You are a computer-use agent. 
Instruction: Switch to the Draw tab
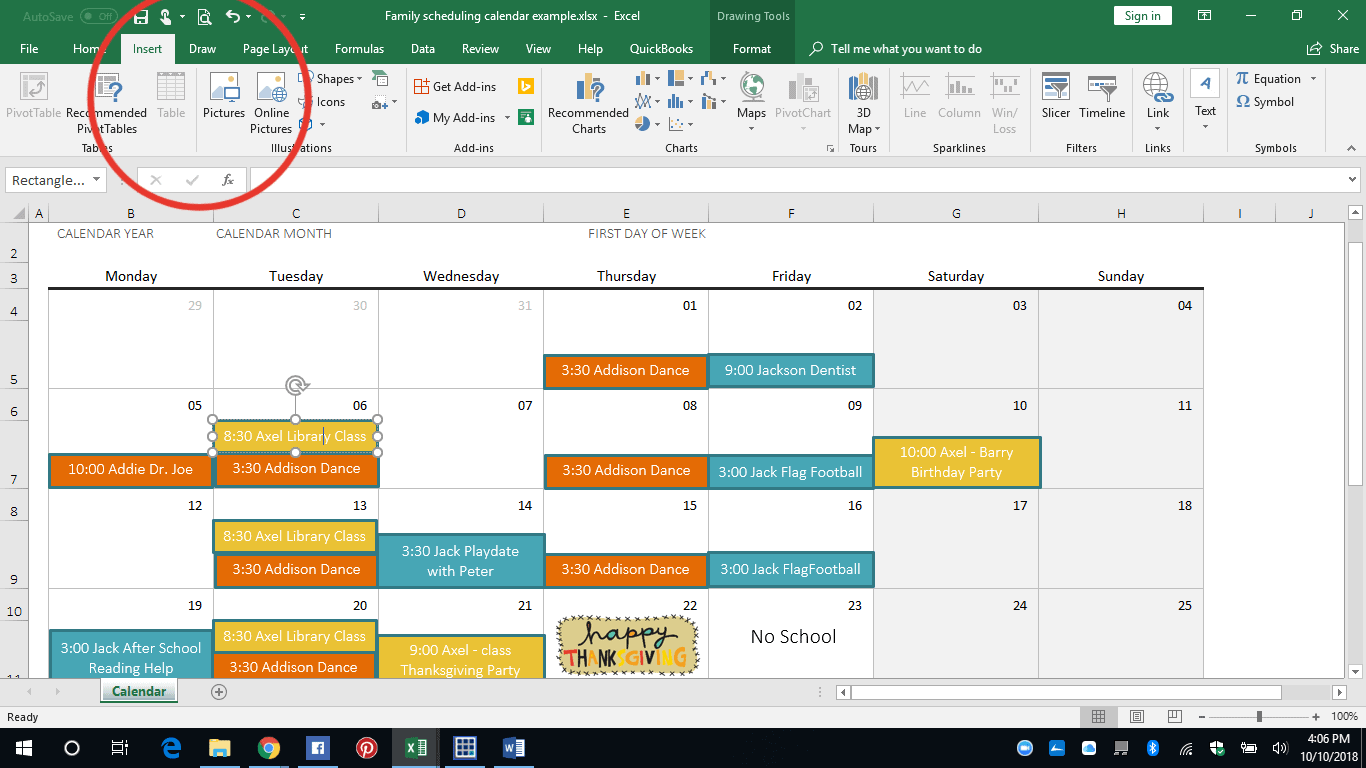(202, 48)
